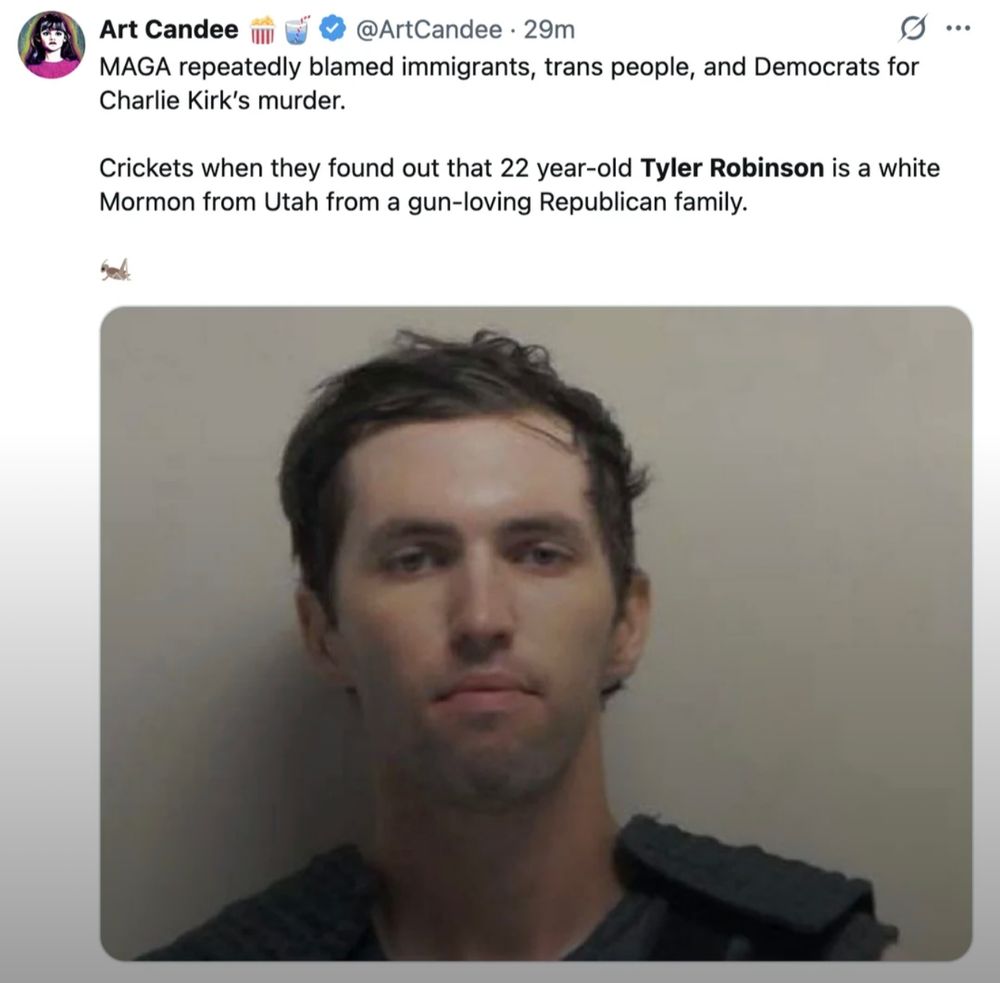Click the word "Utah" in the post
1000x983 pixels.
291,202
